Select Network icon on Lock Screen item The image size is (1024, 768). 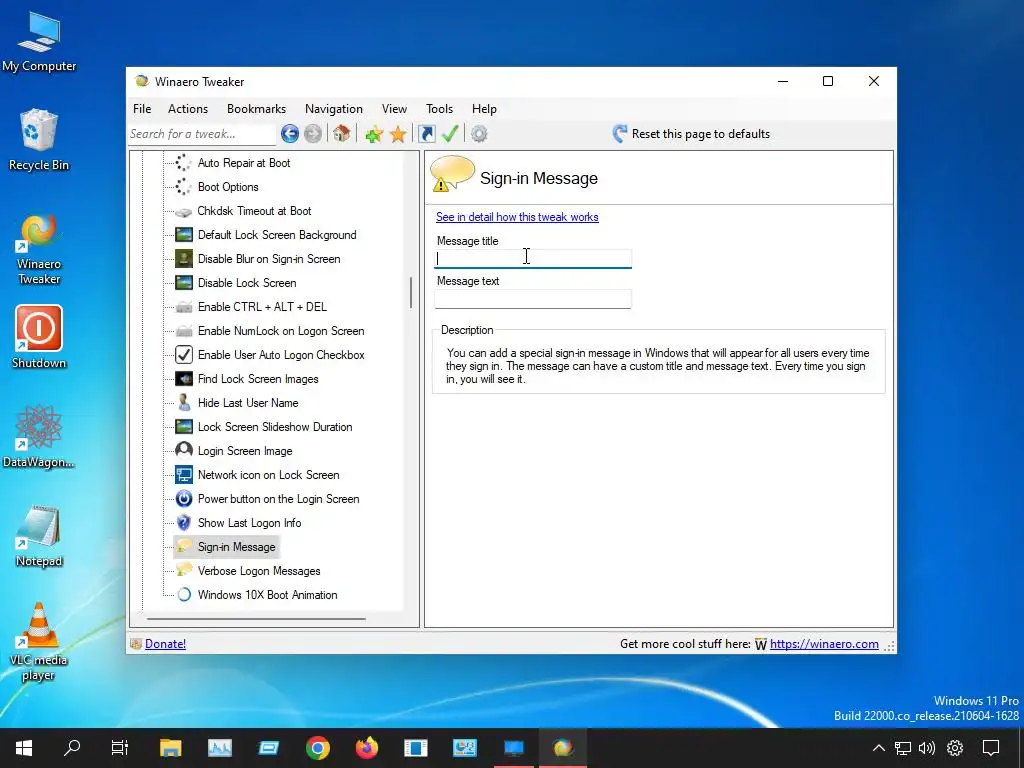click(x=268, y=475)
